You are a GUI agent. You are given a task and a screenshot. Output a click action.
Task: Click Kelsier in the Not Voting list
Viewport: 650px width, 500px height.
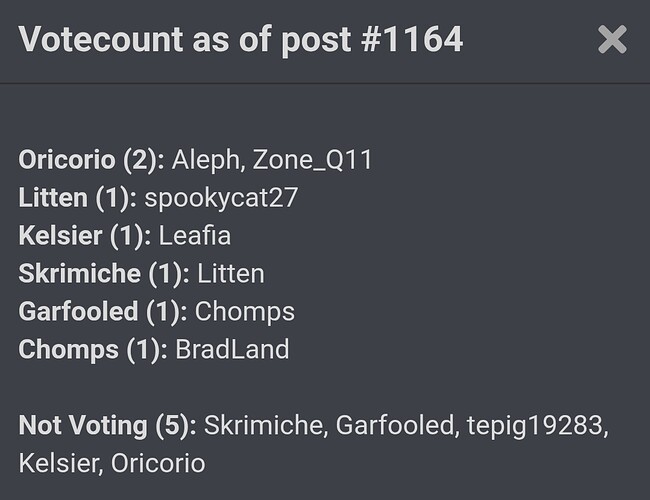point(61,464)
